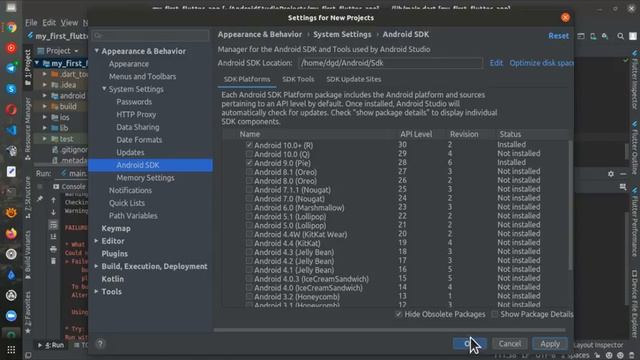Switch to SDK Tools tab
This screenshot has width=640, height=360.
coord(298,79)
